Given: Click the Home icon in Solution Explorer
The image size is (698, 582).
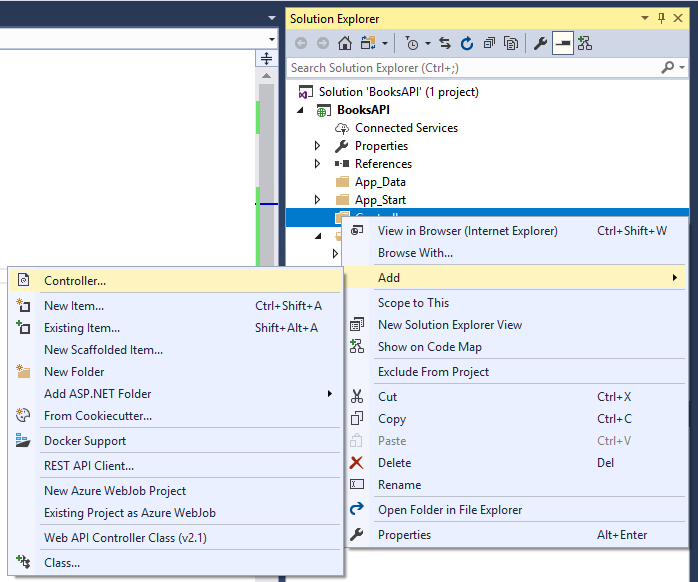Looking at the screenshot, I should point(345,43).
